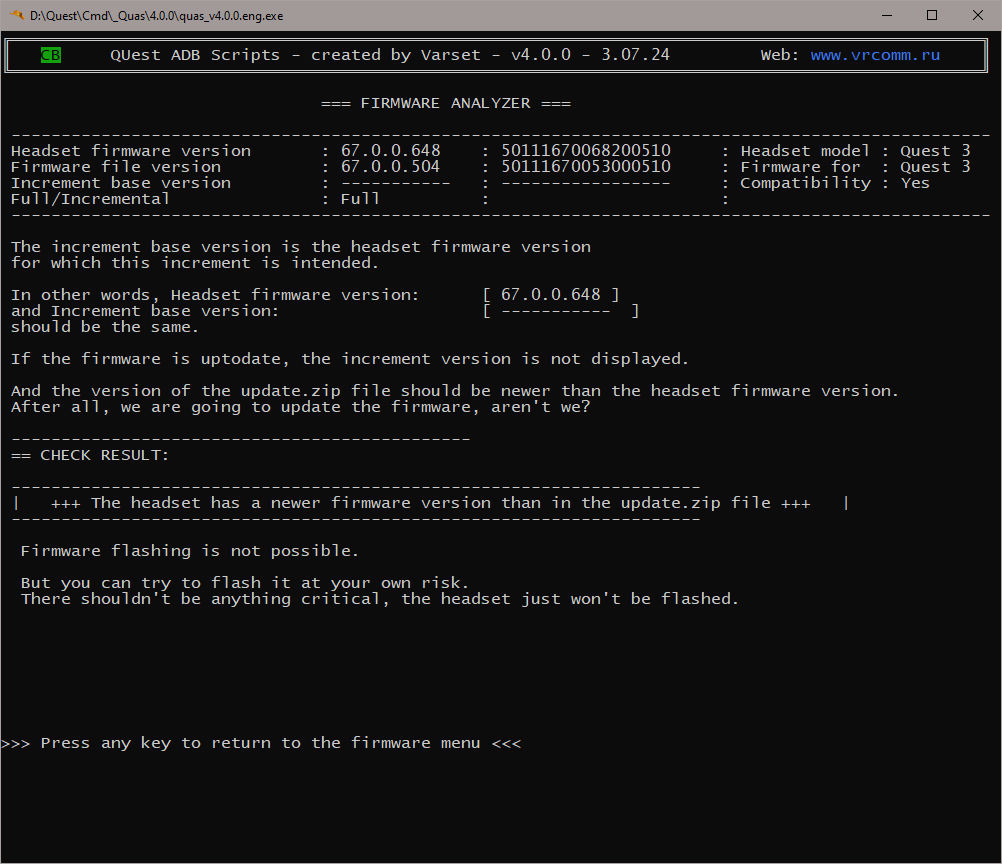Click the Headset model Quest 3 value

[x=935, y=151]
